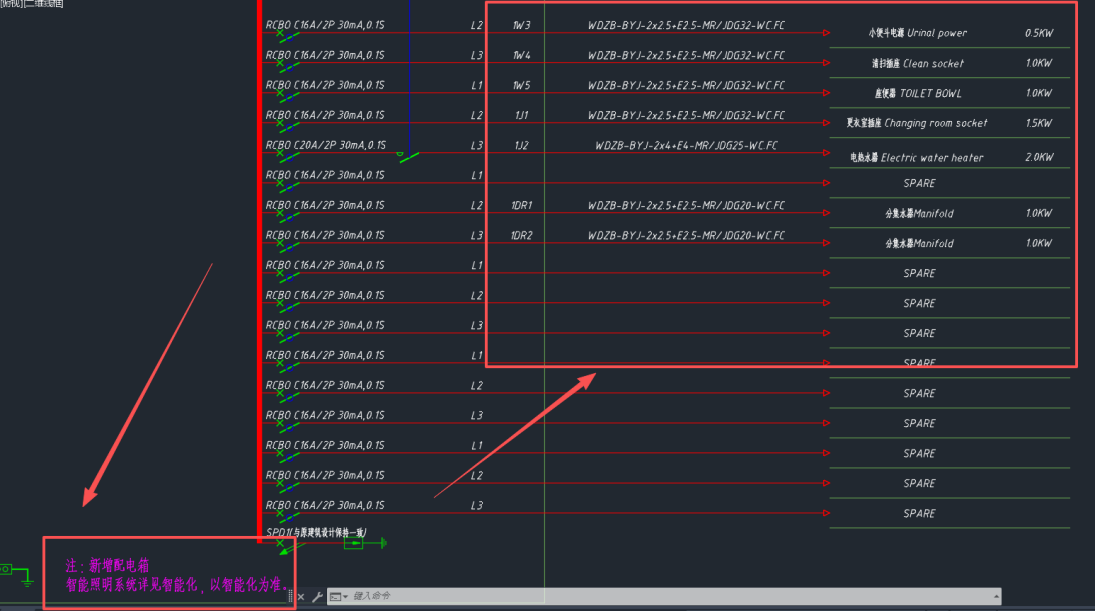Select the Changing room socket label
The height and width of the screenshot is (611, 1095).
917,123
